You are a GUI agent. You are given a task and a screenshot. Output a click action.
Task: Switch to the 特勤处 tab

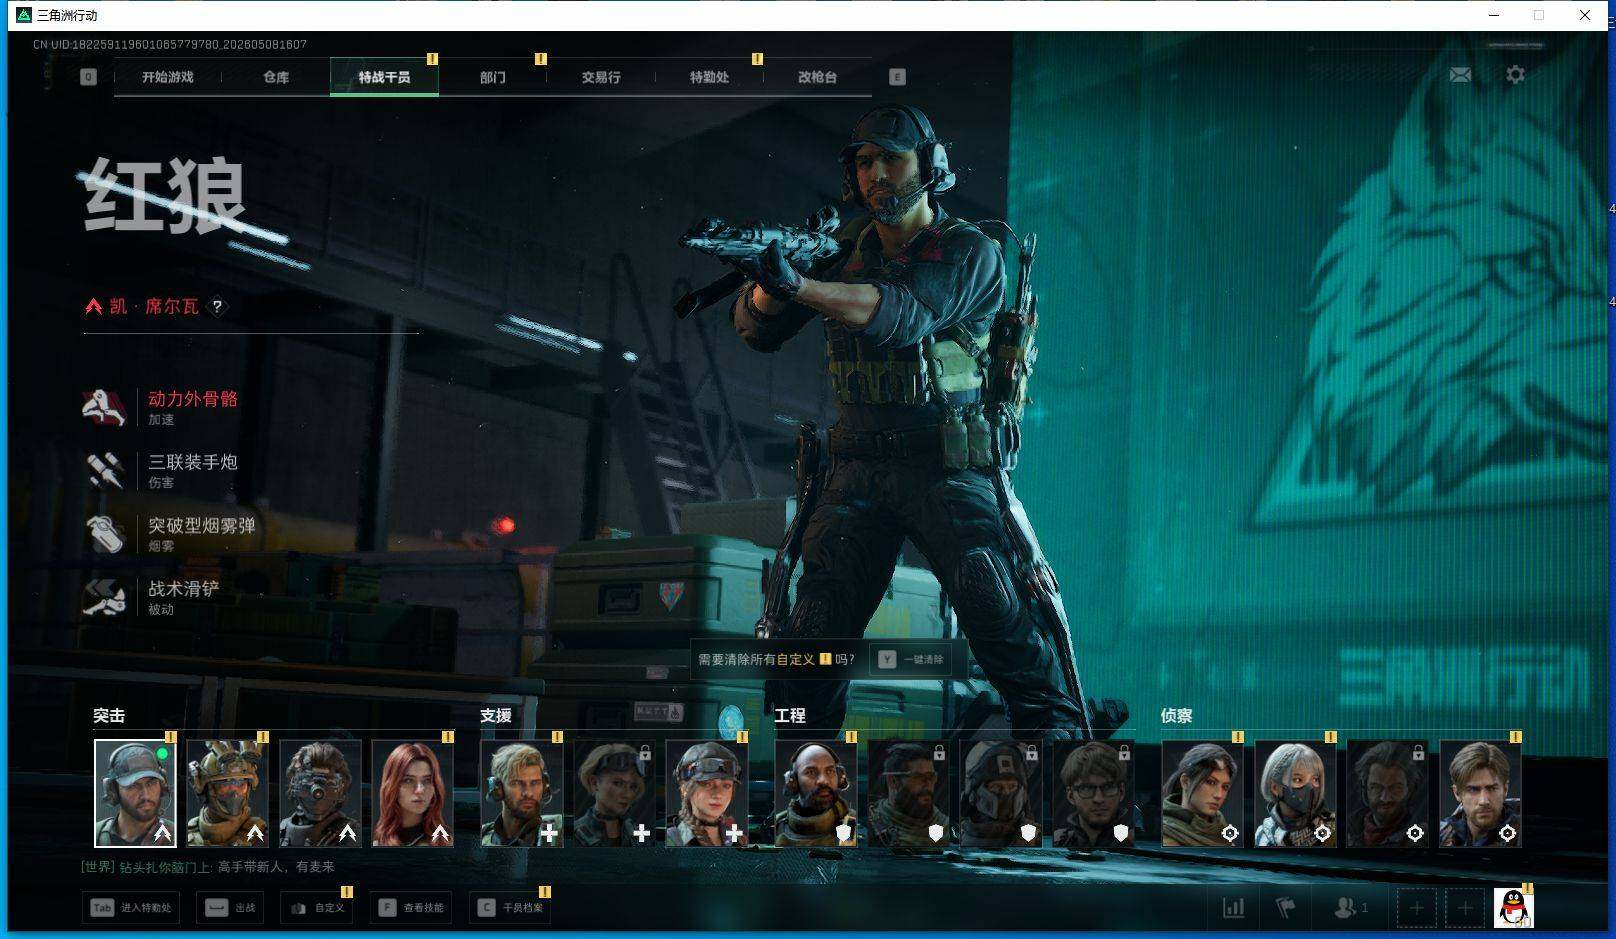pyautogui.click(x=709, y=77)
